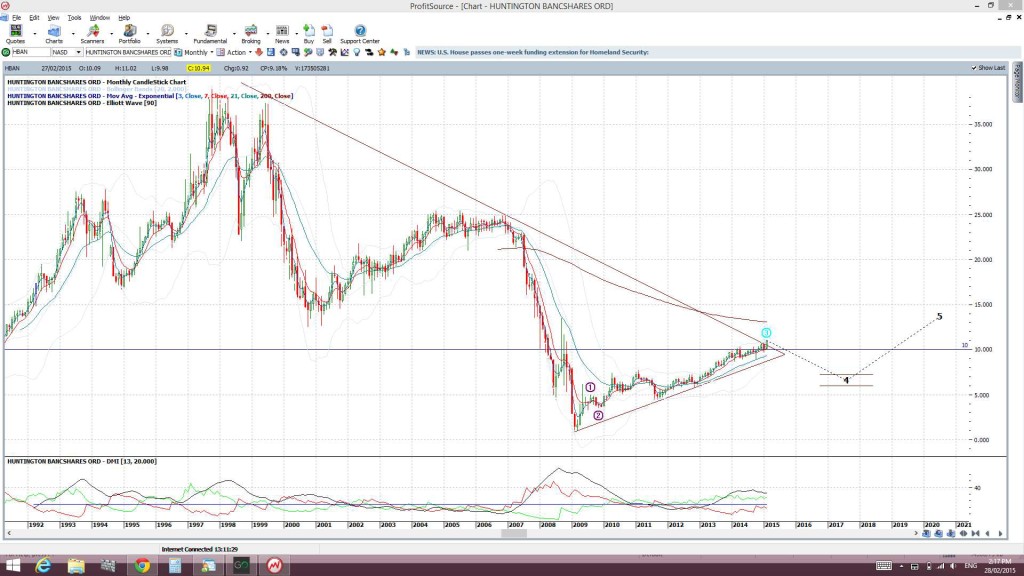
Task: Expand the Quotes dropdown arrow
Action: point(35,33)
